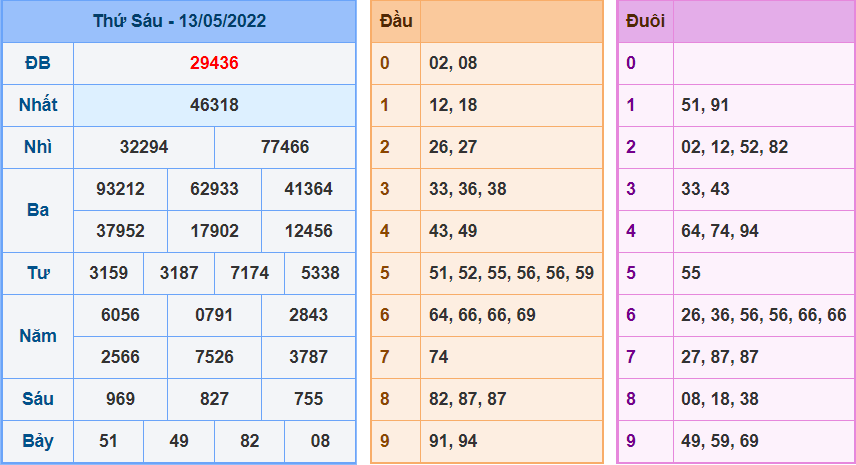Click the date header Thứ Sáu - 13/05/2022
The height and width of the screenshot is (465, 856).
coord(179,21)
